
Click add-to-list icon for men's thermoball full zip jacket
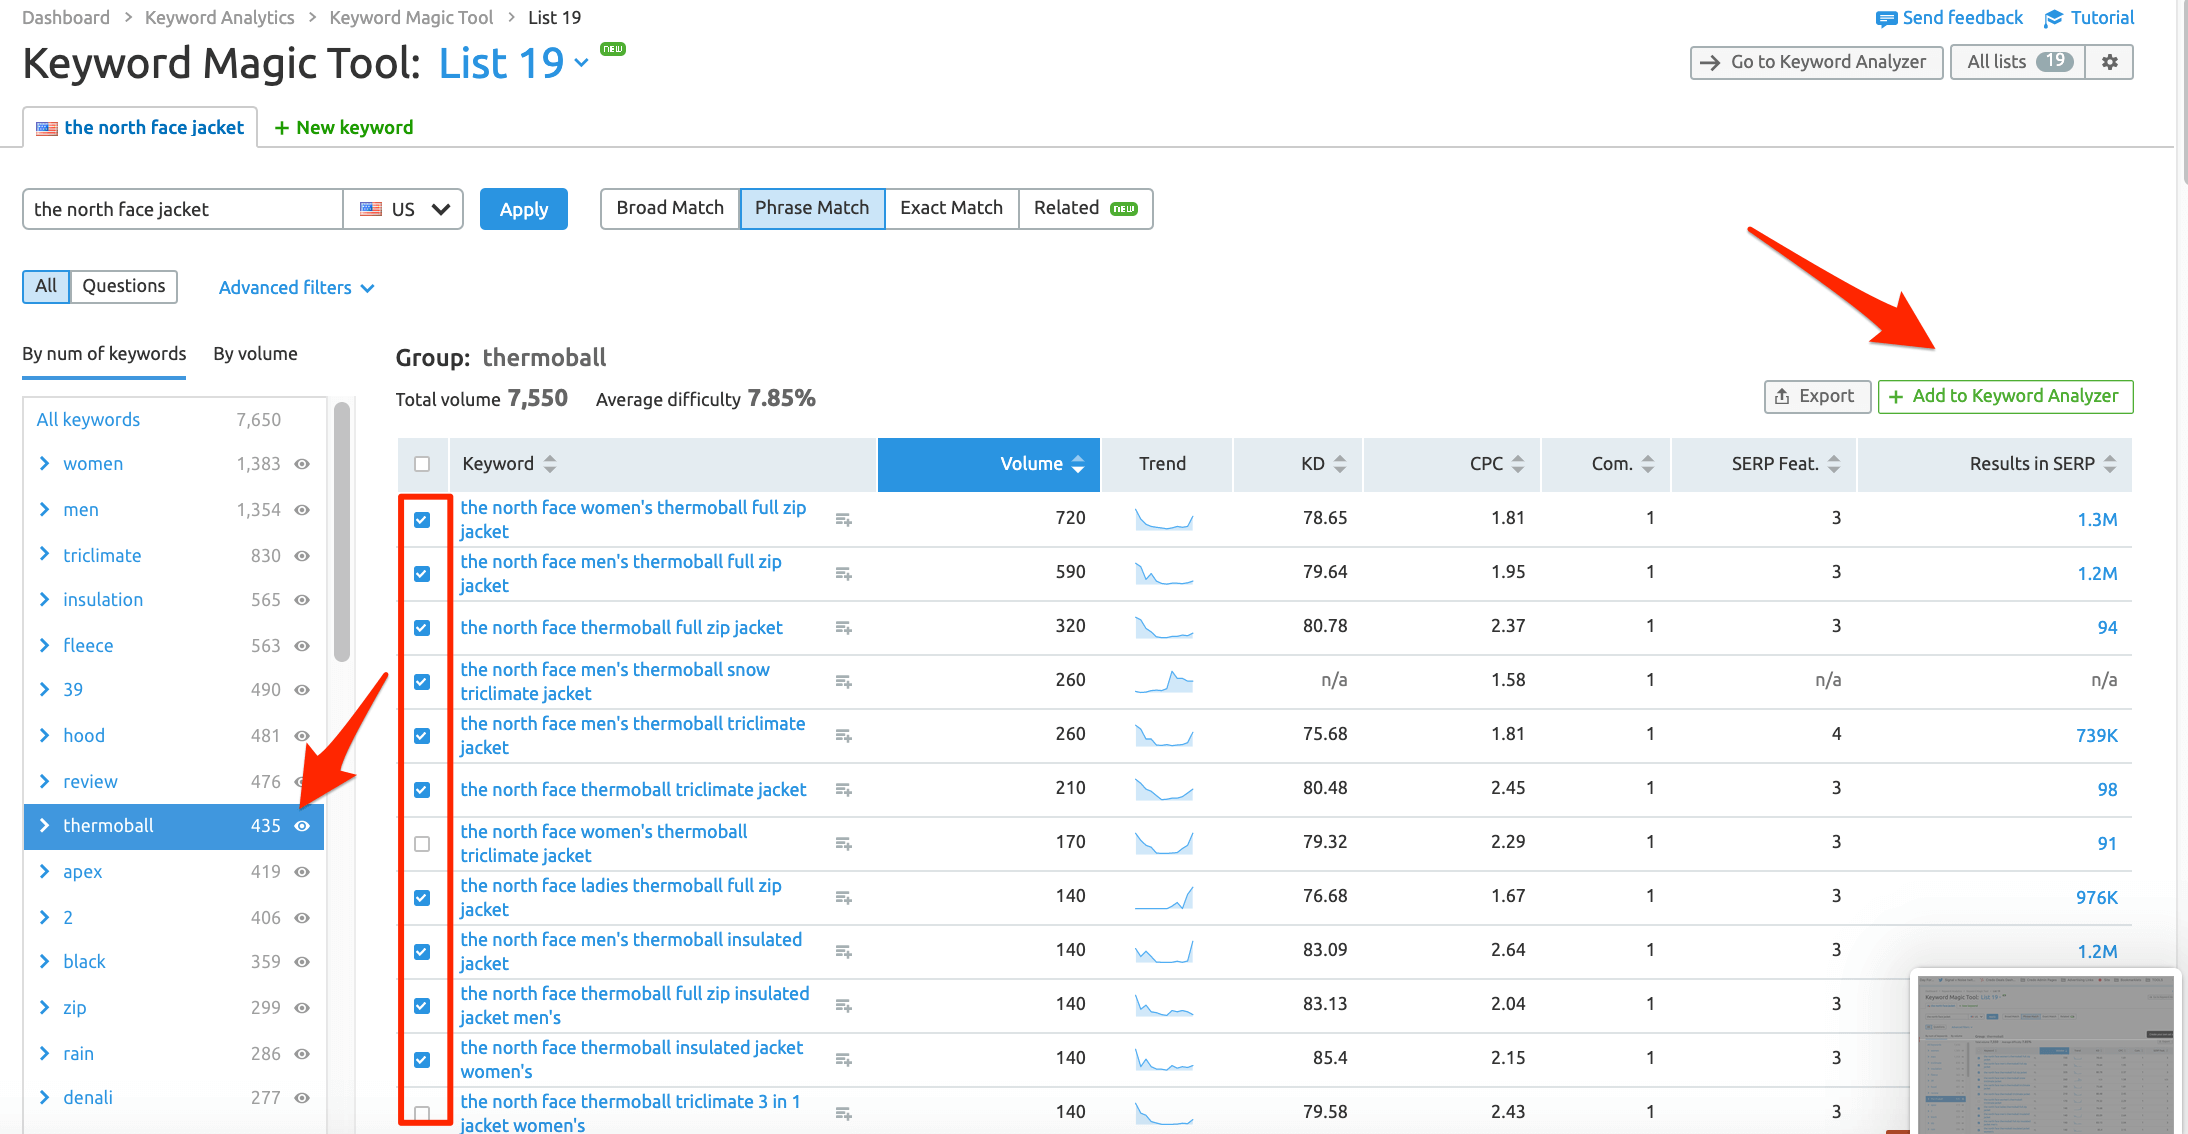click(844, 574)
